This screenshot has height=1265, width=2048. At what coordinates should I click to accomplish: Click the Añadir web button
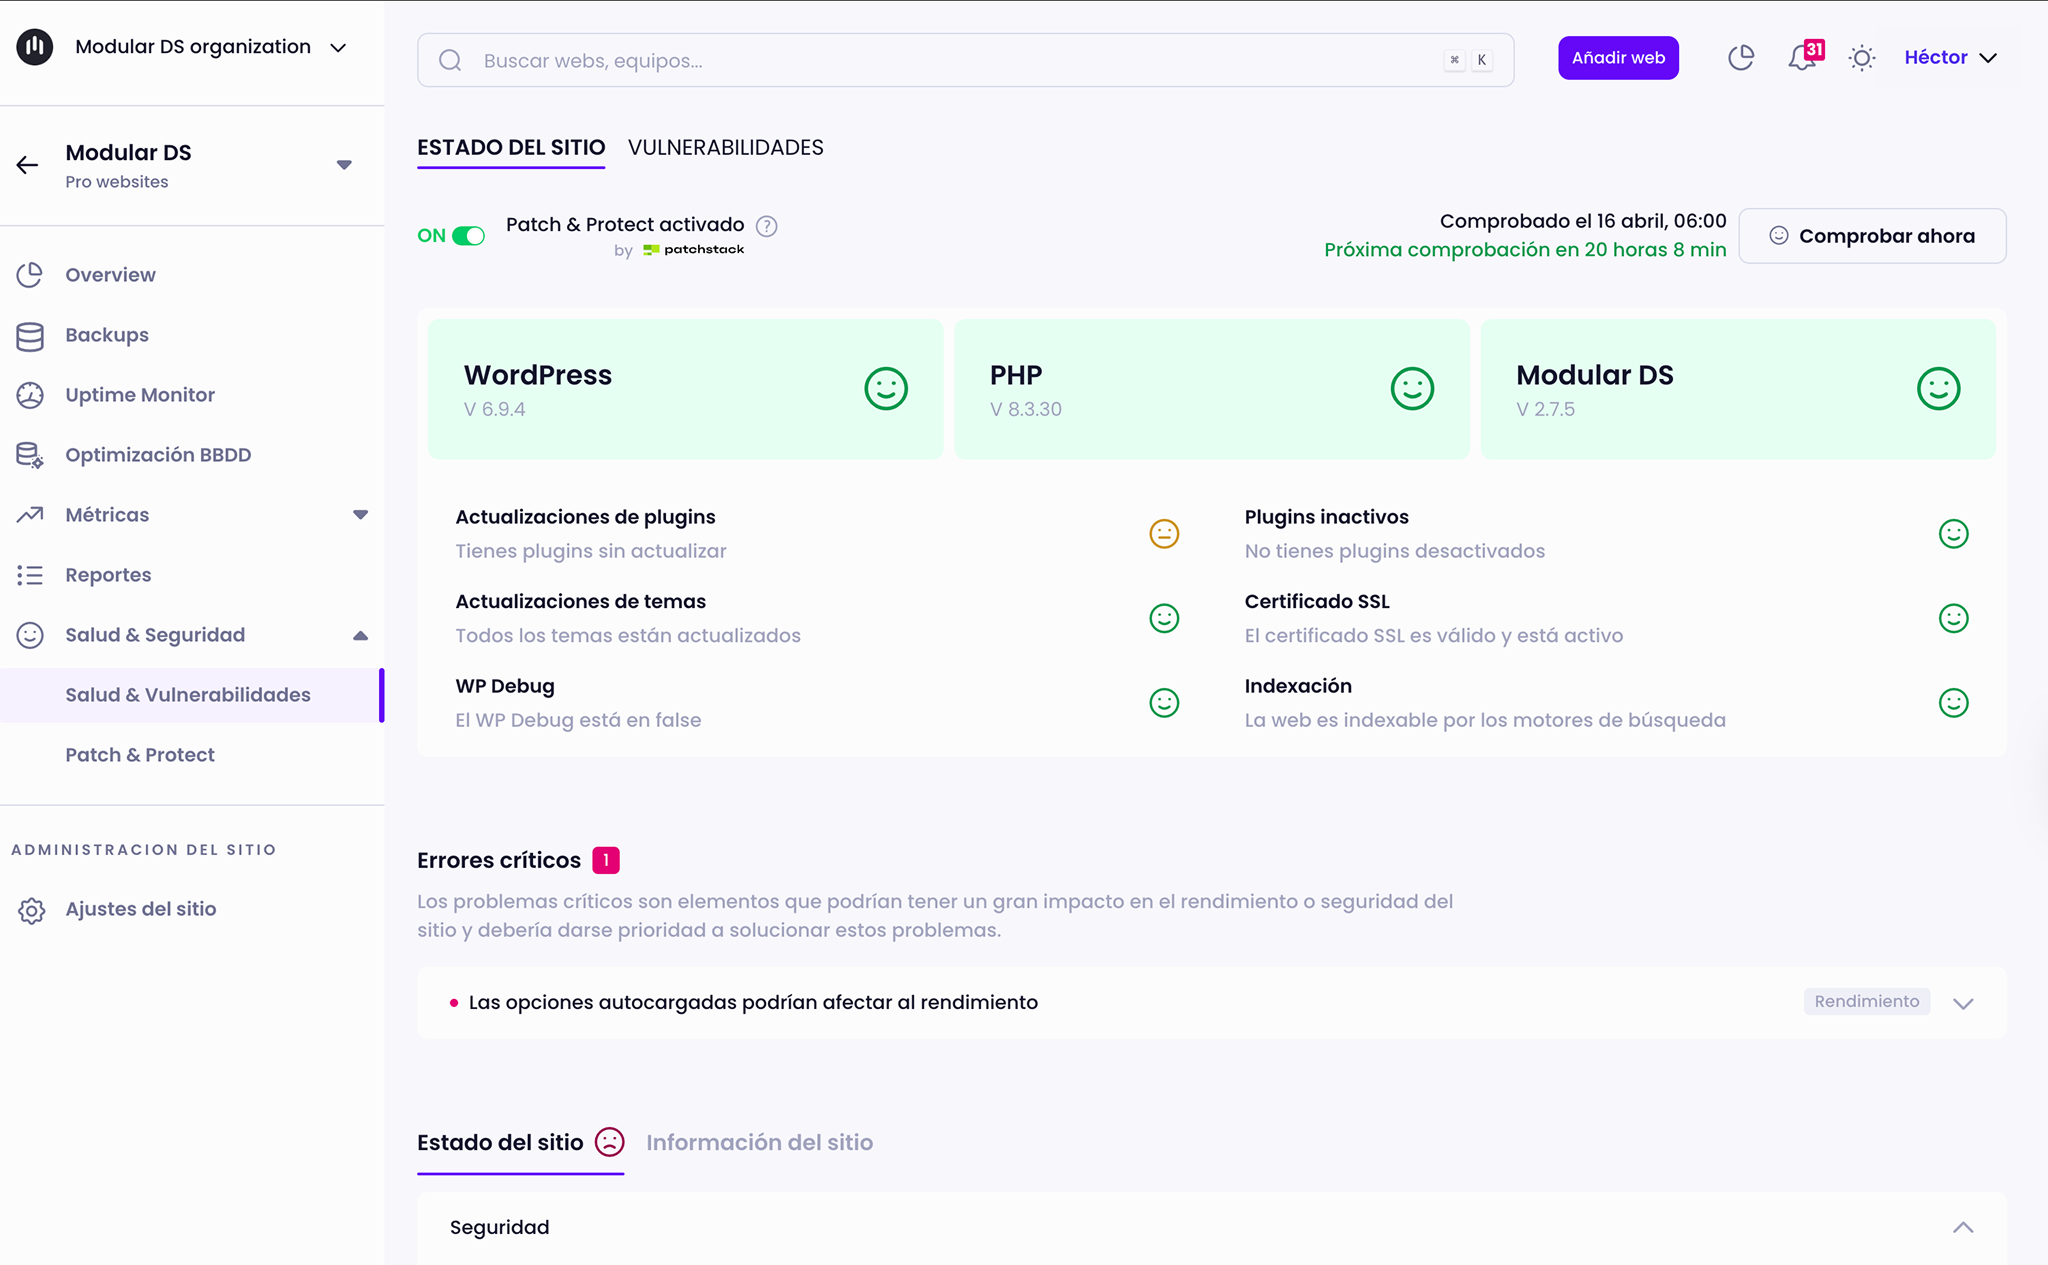tap(1618, 58)
